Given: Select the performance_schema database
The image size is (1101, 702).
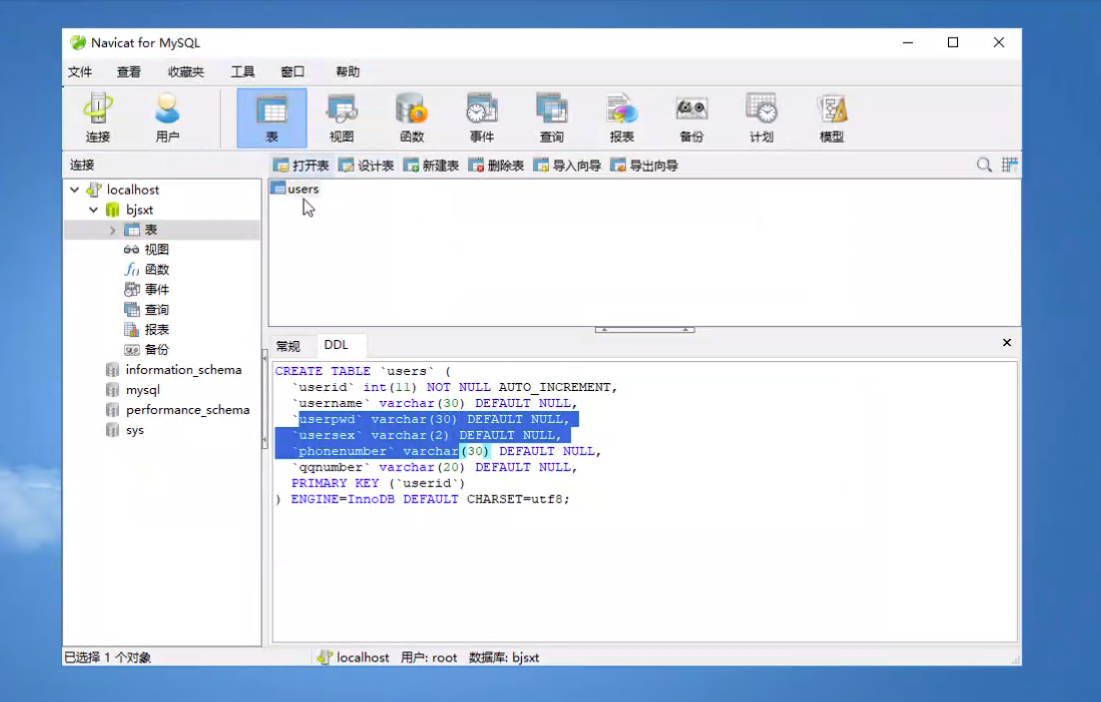Looking at the screenshot, I should (187, 410).
